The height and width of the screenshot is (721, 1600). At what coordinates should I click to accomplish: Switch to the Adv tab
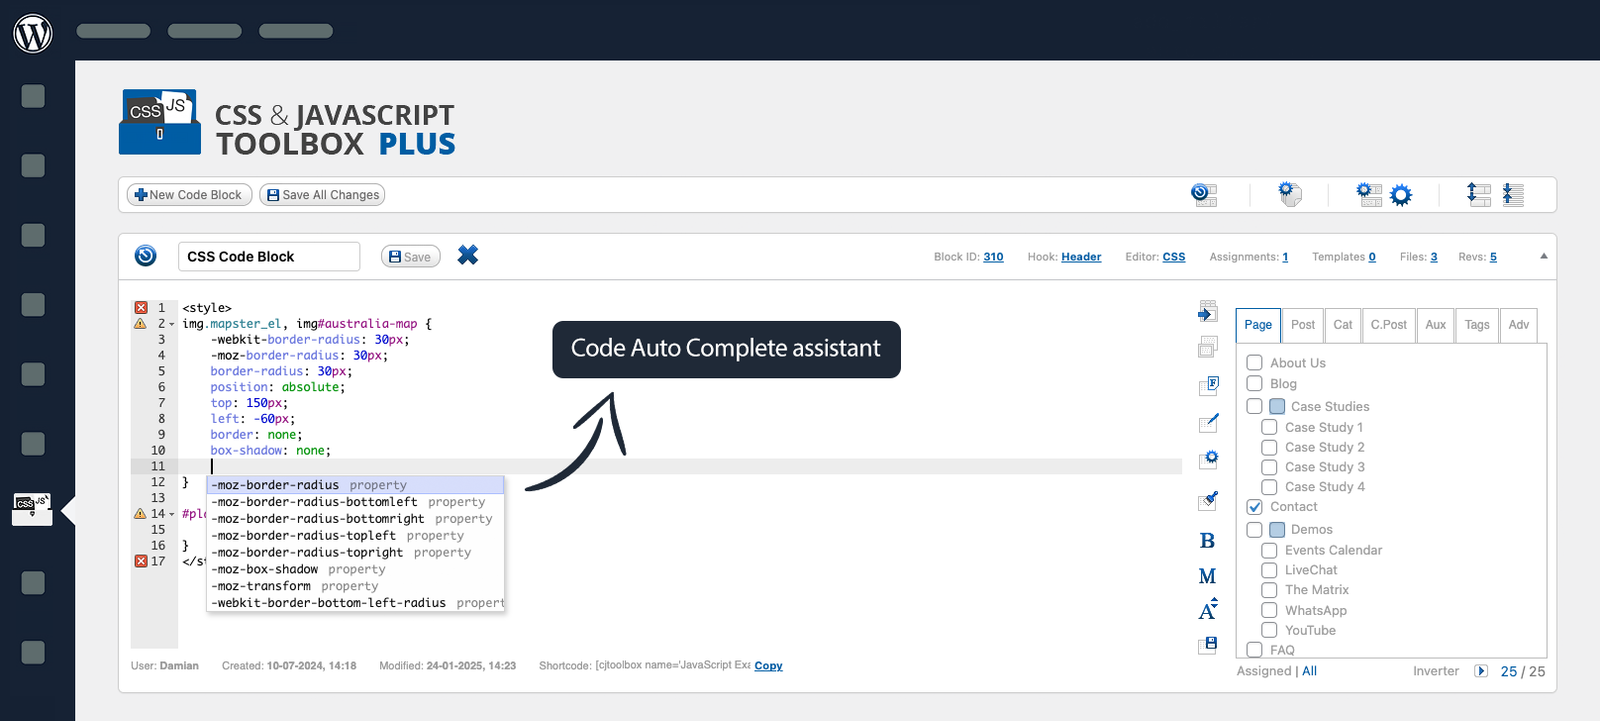coord(1519,325)
